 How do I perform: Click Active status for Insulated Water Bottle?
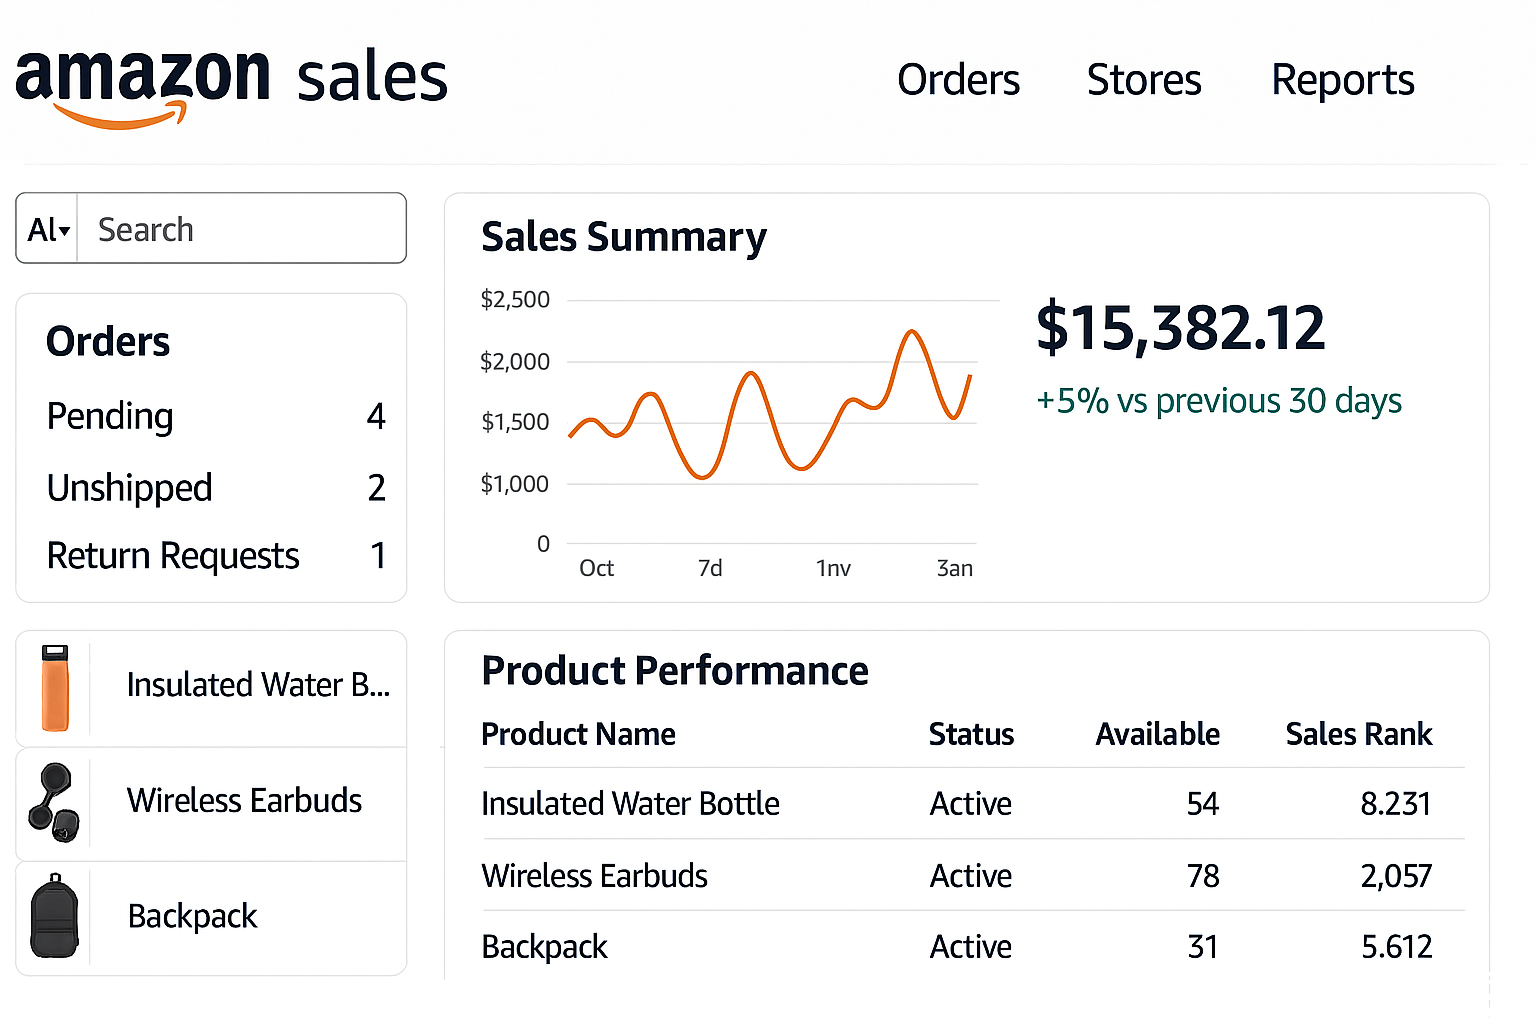click(x=971, y=804)
